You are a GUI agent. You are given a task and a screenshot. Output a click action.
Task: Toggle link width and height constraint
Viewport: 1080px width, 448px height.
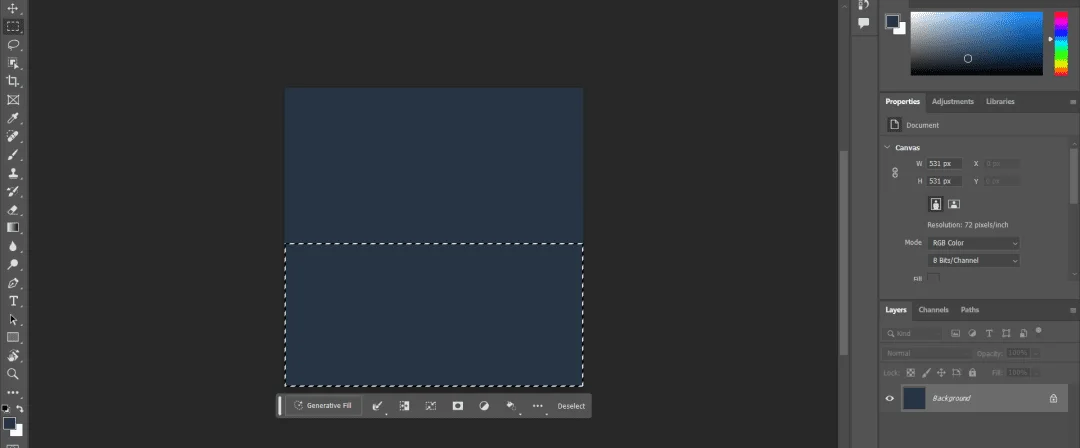coord(895,172)
